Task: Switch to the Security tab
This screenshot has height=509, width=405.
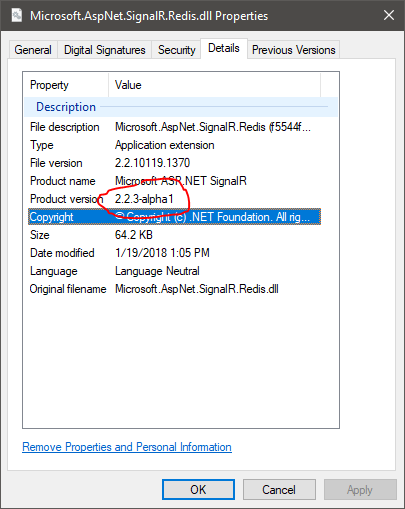Action: (x=176, y=50)
